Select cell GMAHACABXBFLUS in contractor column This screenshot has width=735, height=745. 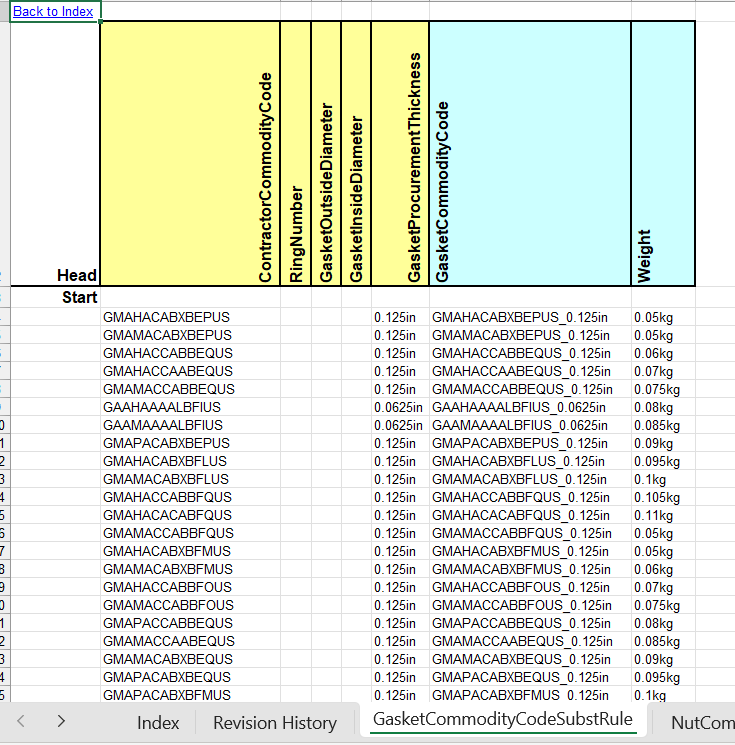tap(190, 461)
